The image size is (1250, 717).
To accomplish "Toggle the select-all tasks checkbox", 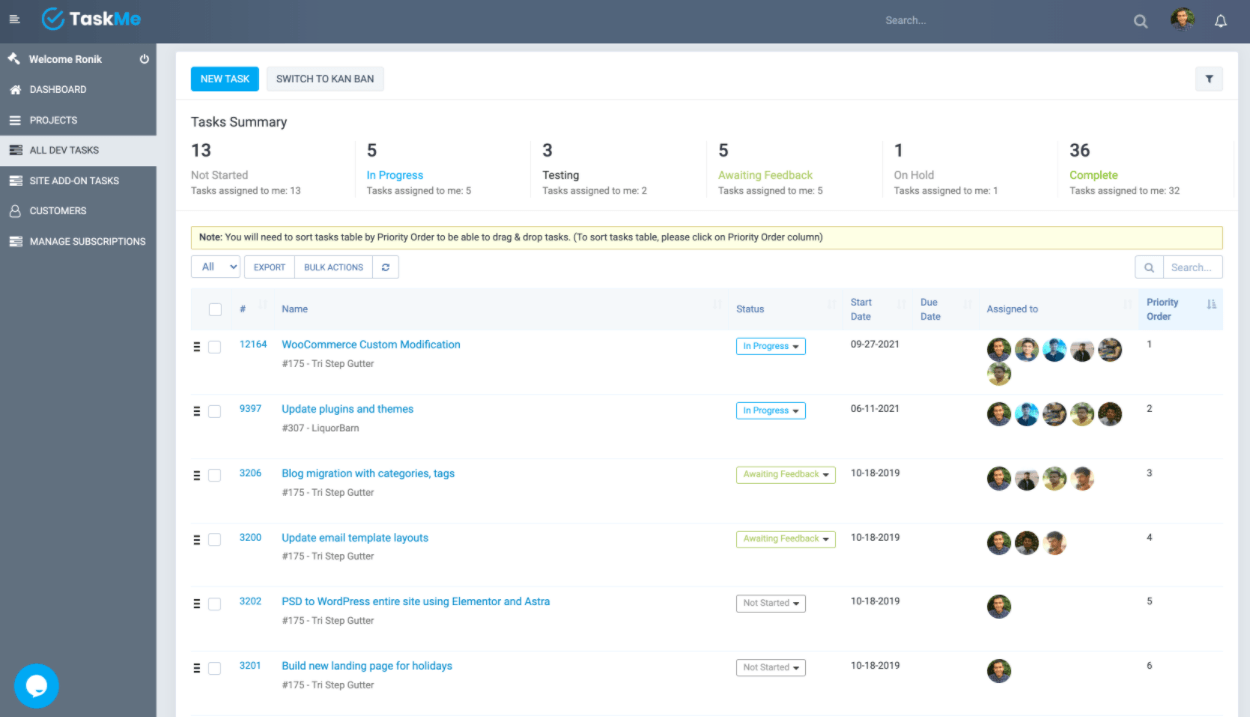I will [215, 309].
